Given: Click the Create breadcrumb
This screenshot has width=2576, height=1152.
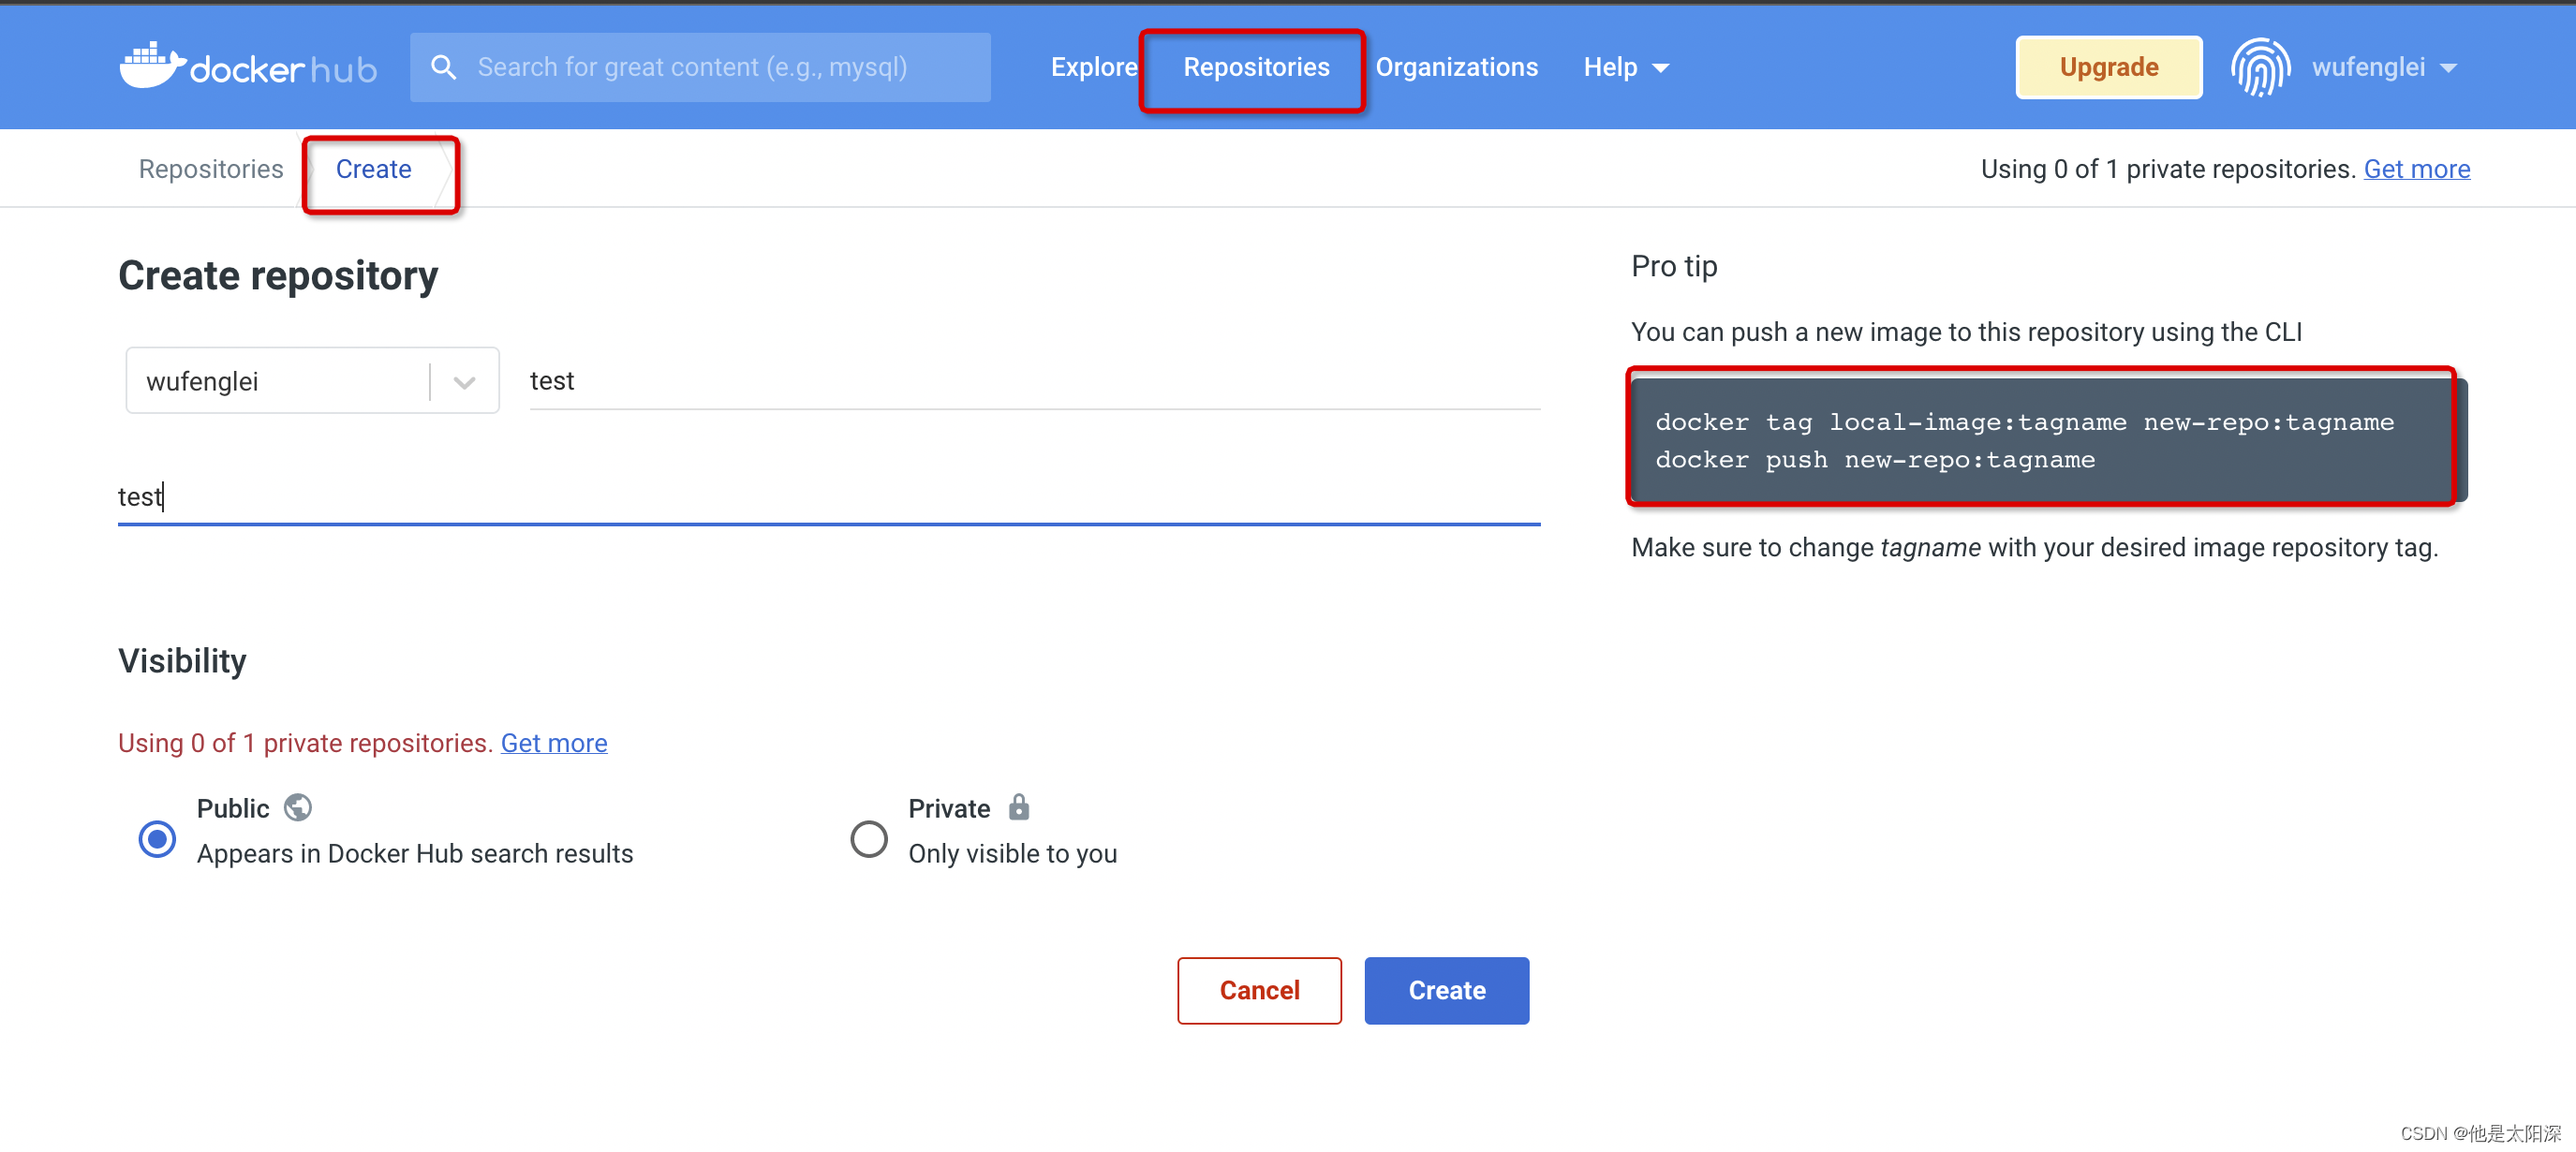Looking at the screenshot, I should coord(373,169).
